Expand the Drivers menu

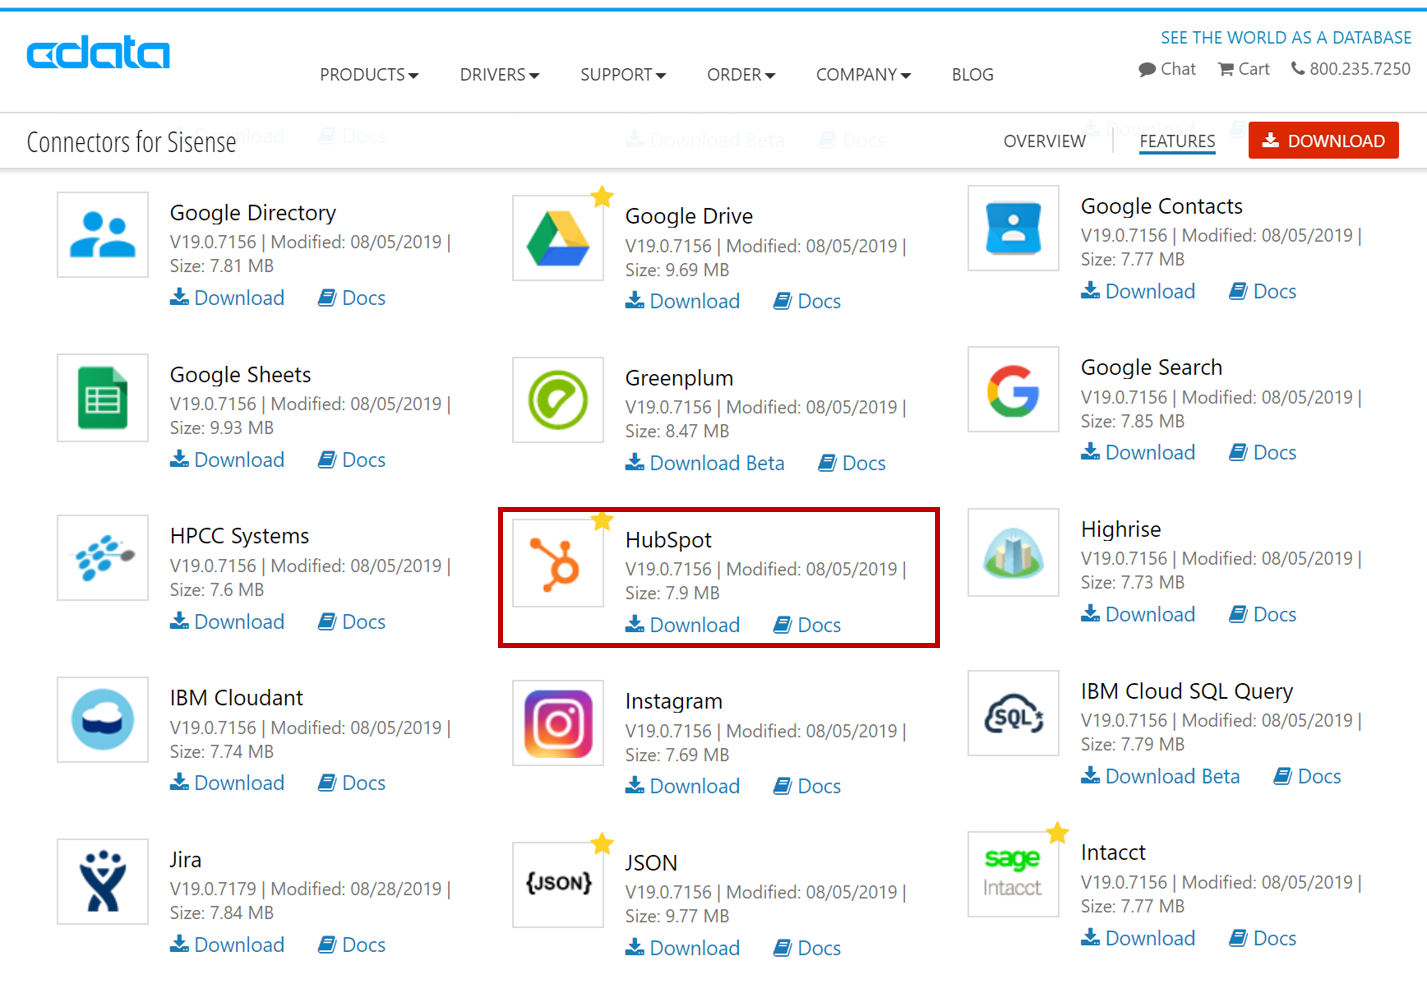point(499,75)
